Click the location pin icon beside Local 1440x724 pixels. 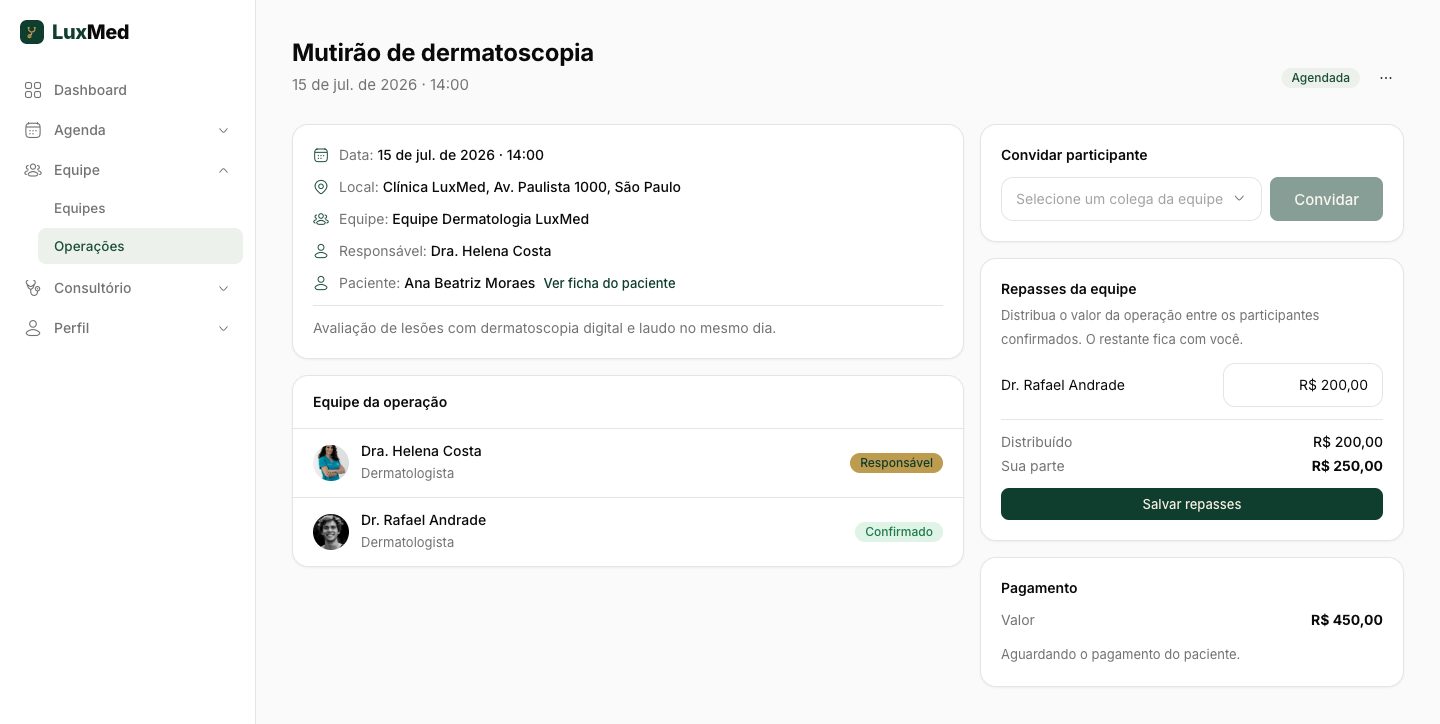point(321,187)
